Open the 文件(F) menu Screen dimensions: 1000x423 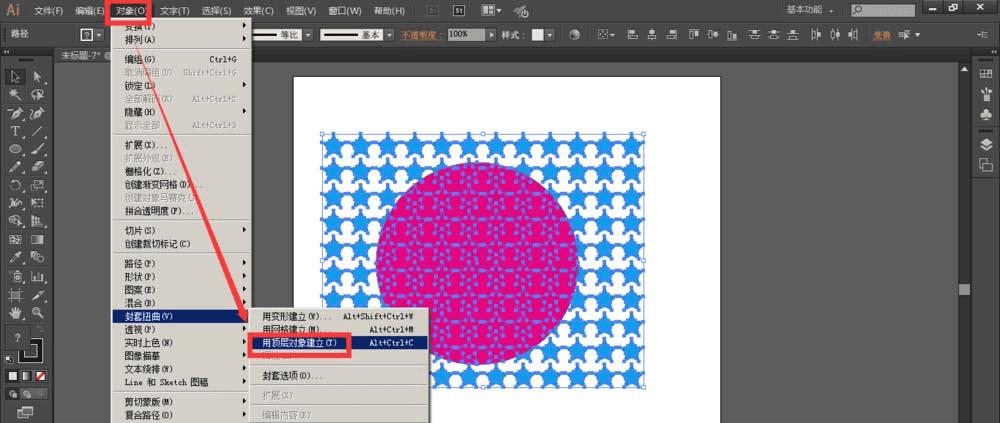click(48, 11)
